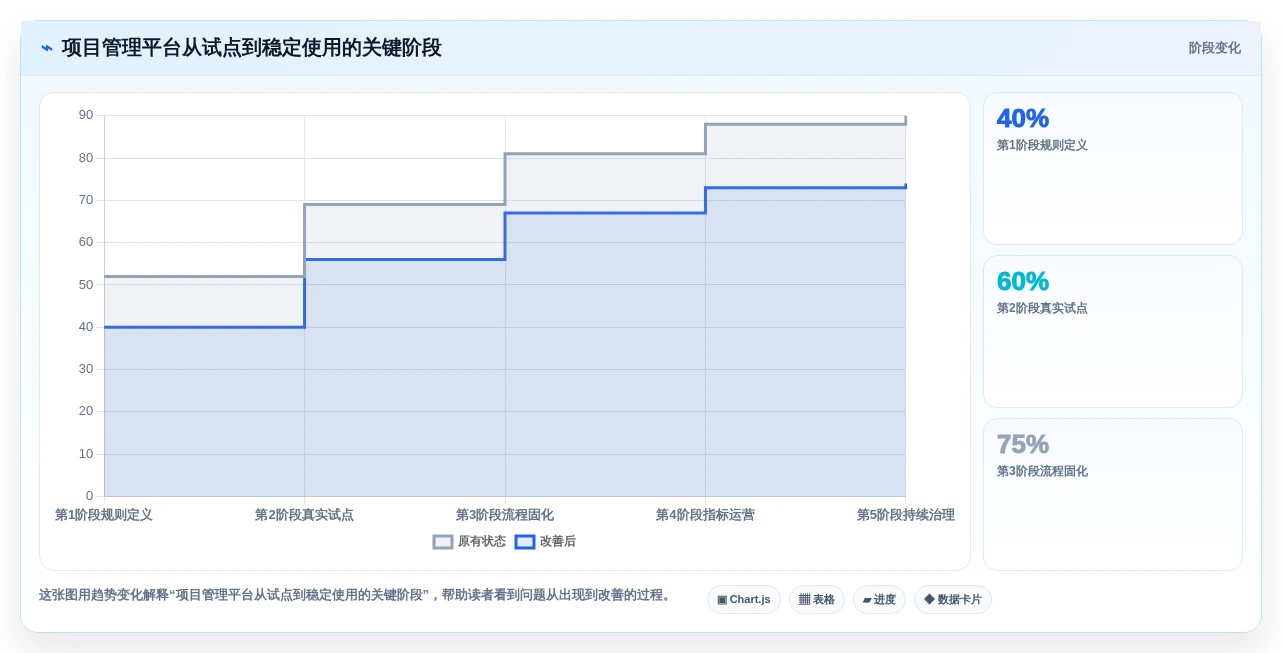Click the description text below the chart
Image resolution: width=1282 pixels, height=653 pixels.
(355, 595)
